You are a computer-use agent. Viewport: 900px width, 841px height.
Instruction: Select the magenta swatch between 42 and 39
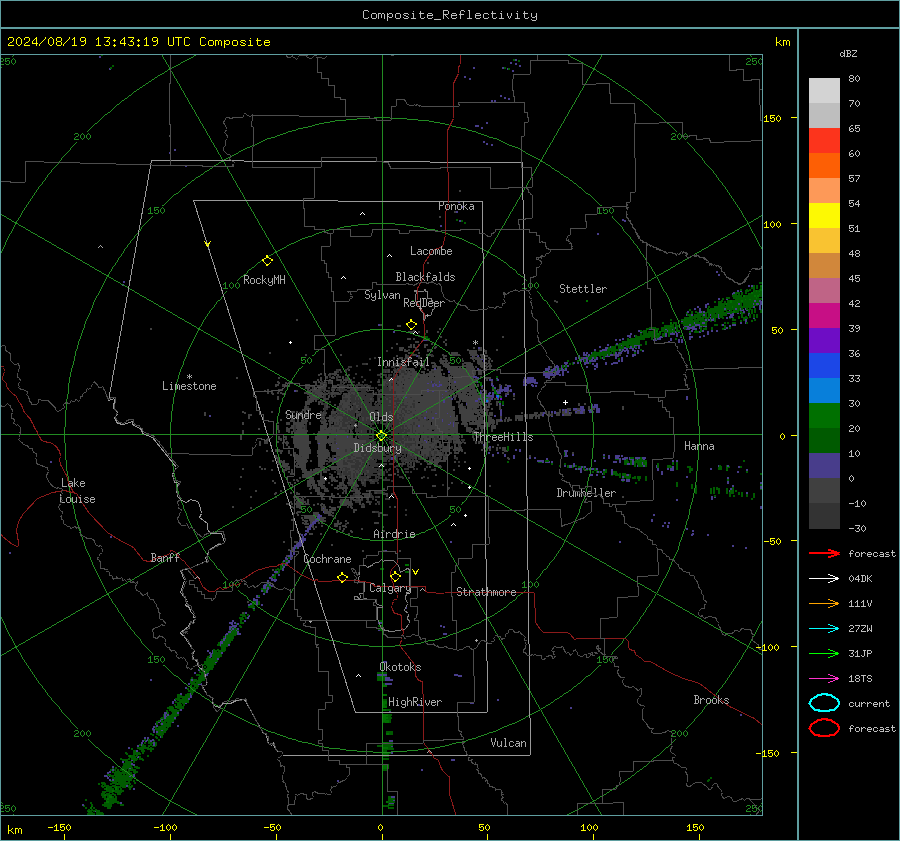[x=824, y=316]
